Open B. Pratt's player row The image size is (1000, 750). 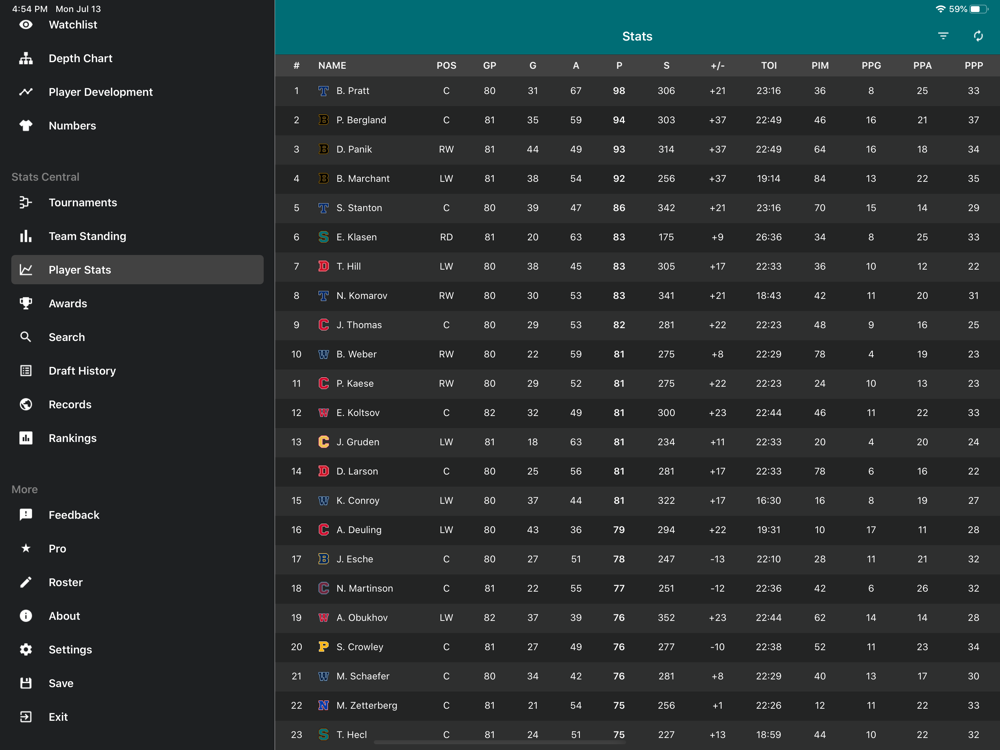coord(637,91)
